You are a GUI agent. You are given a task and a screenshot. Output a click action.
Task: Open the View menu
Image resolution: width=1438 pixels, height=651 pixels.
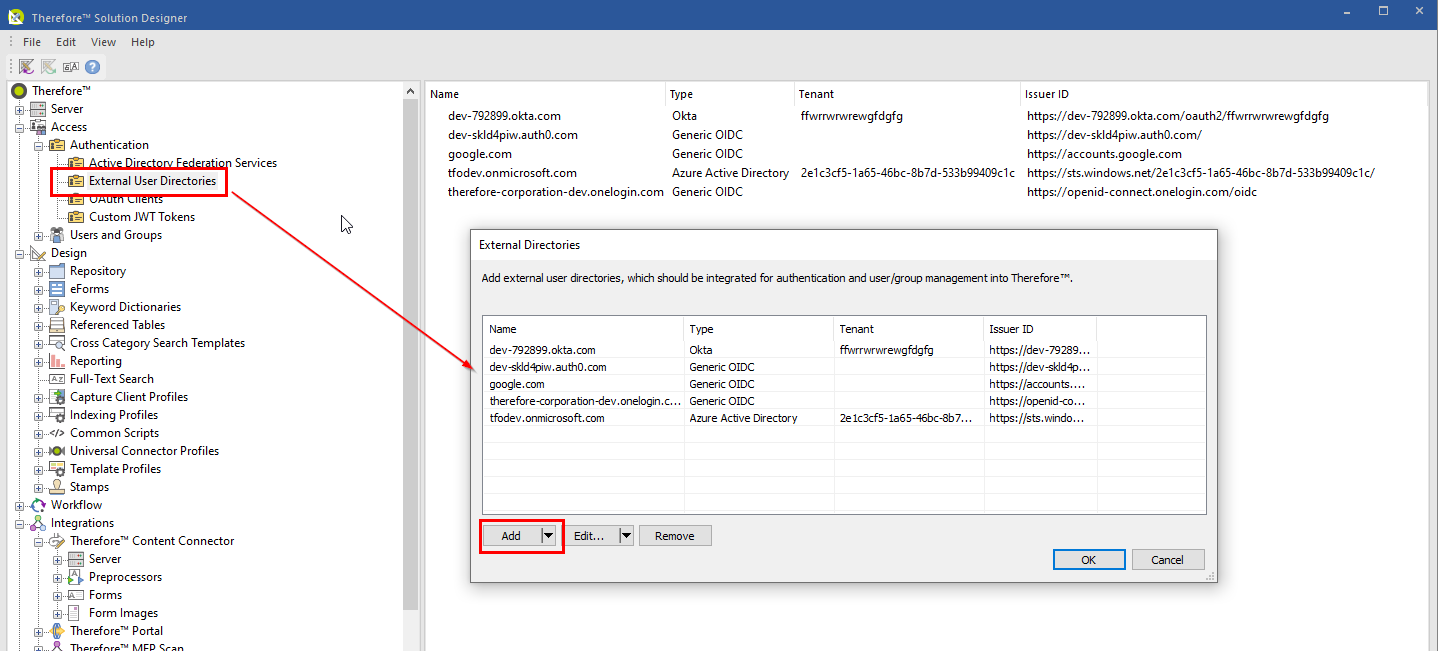[x=103, y=41]
